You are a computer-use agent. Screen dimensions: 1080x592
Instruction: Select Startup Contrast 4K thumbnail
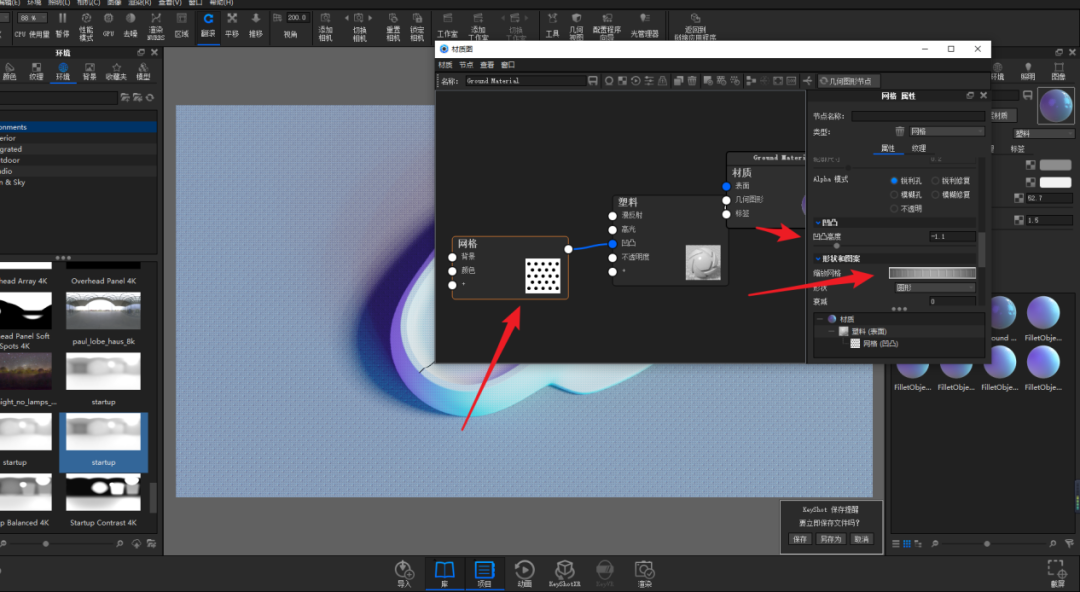tap(103, 493)
